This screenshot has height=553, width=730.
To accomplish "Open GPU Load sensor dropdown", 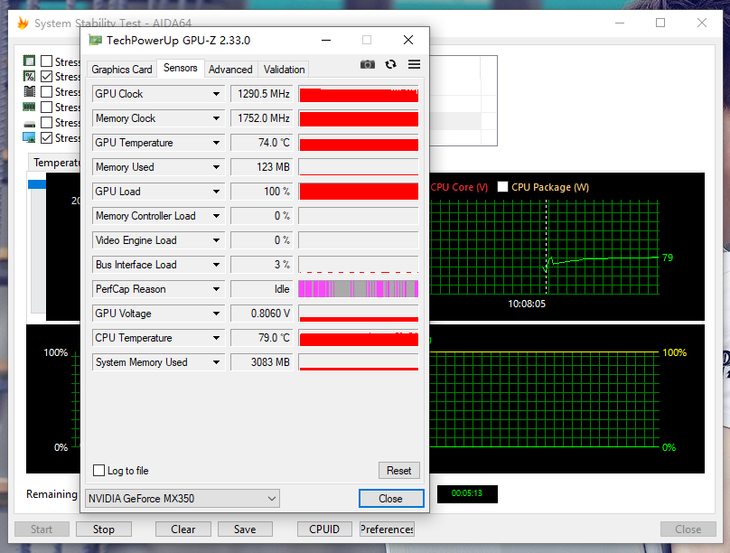I will point(216,191).
